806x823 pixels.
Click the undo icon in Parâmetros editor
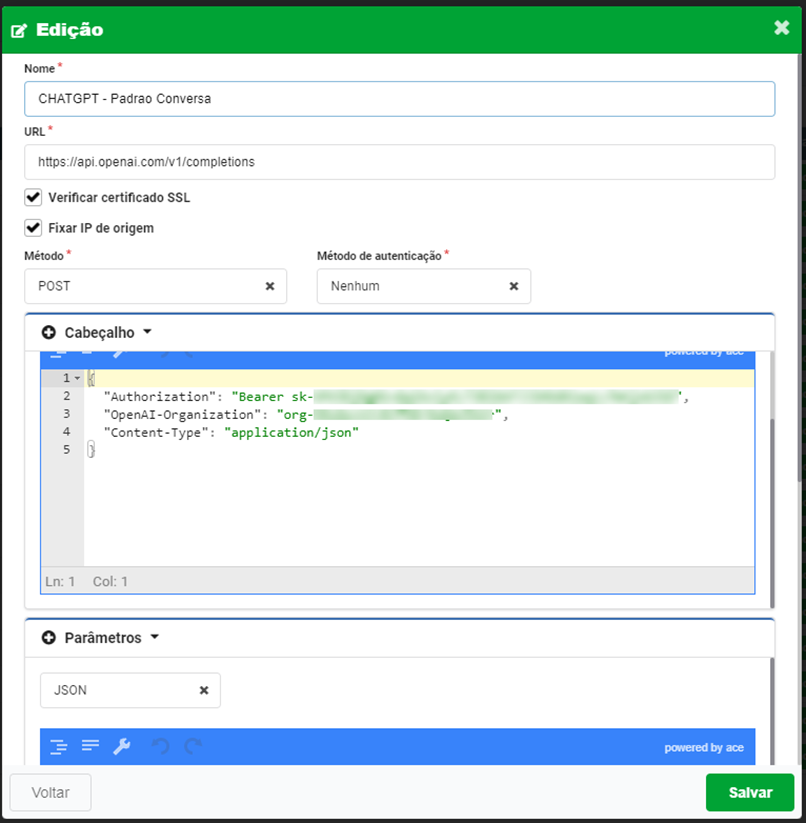pyautogui.click(x=161, y=746)
